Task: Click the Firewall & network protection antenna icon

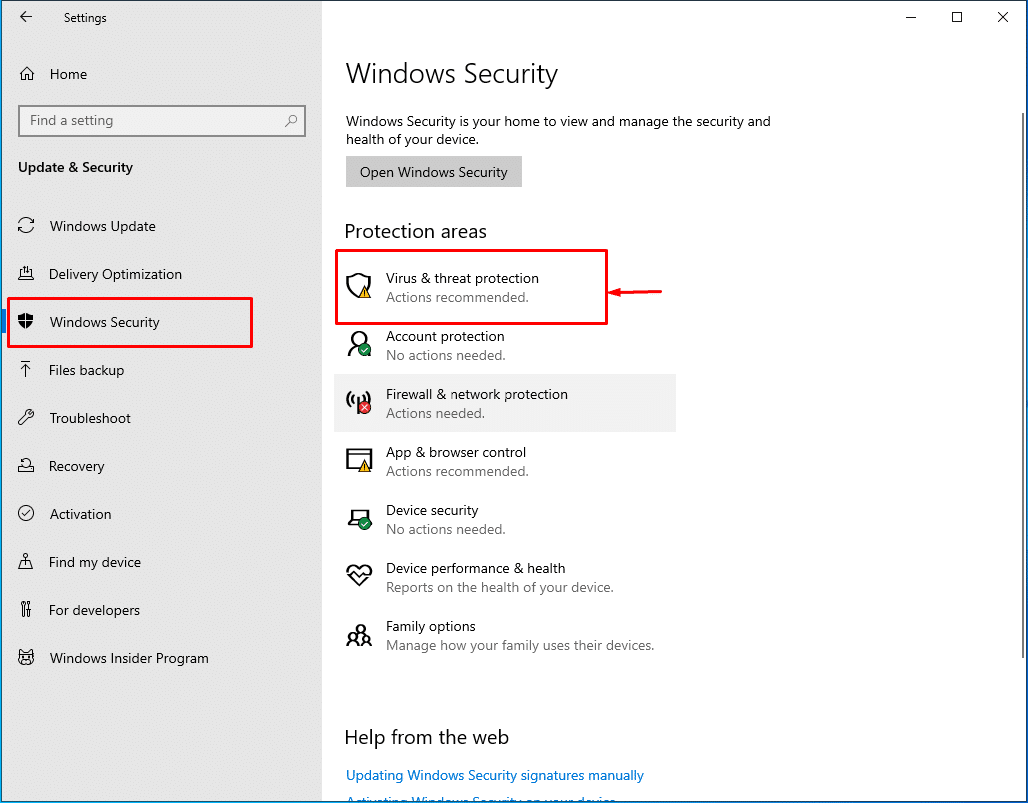Action: coord(359,402)
